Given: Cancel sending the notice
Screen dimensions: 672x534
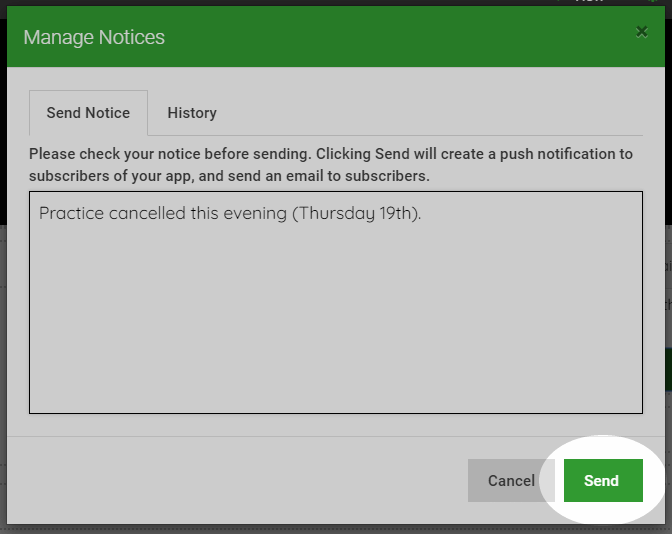Looking at the screenshot, I should [511, 480].
